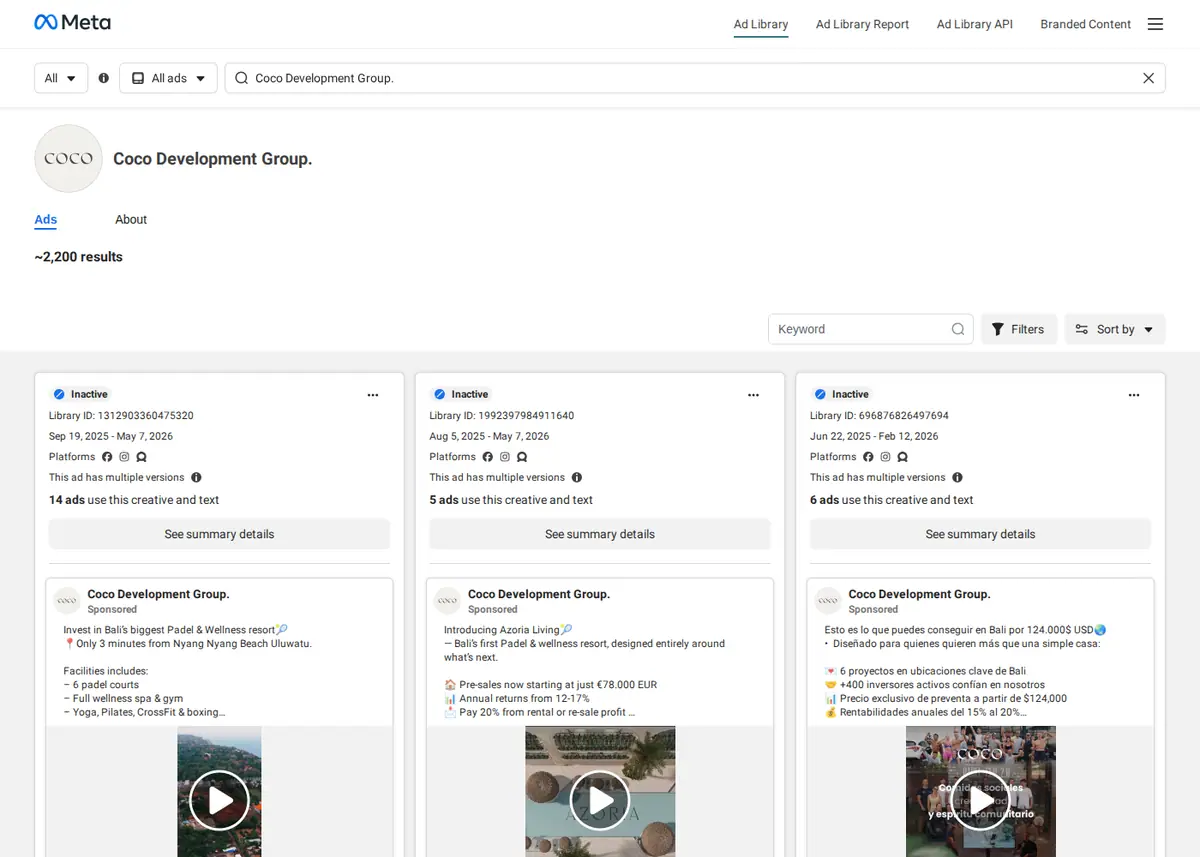This screenshot has width=1200, height=857.
Task: Click the keyword search magnifier icon
Action: click(958, 329)
